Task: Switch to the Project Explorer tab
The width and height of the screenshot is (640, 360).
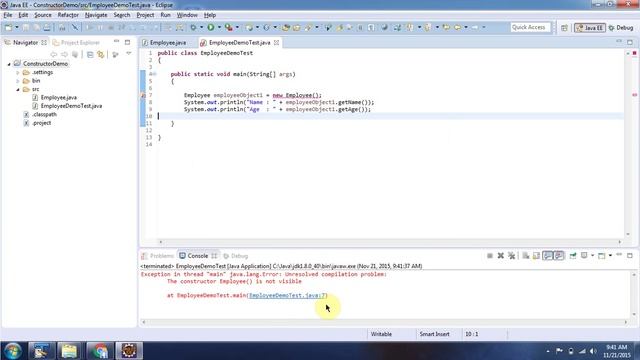Action: (x=76, y=42)
